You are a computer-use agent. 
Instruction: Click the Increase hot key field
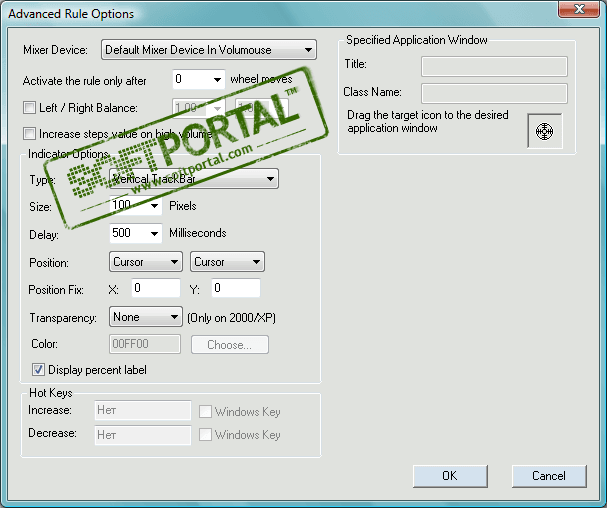coord(143,410)
